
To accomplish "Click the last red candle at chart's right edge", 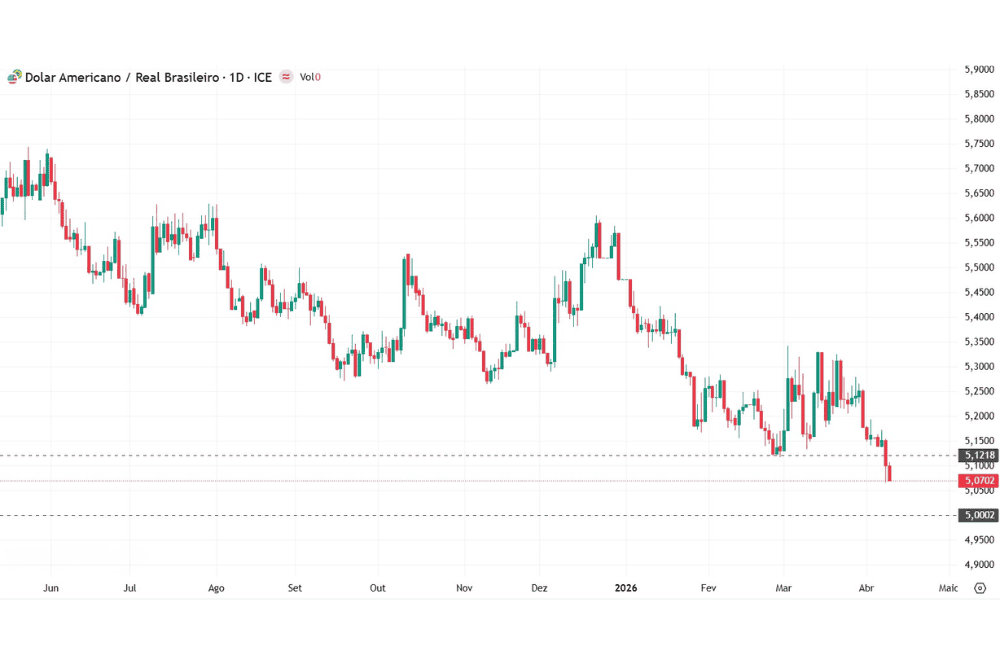I will [890, 474].
